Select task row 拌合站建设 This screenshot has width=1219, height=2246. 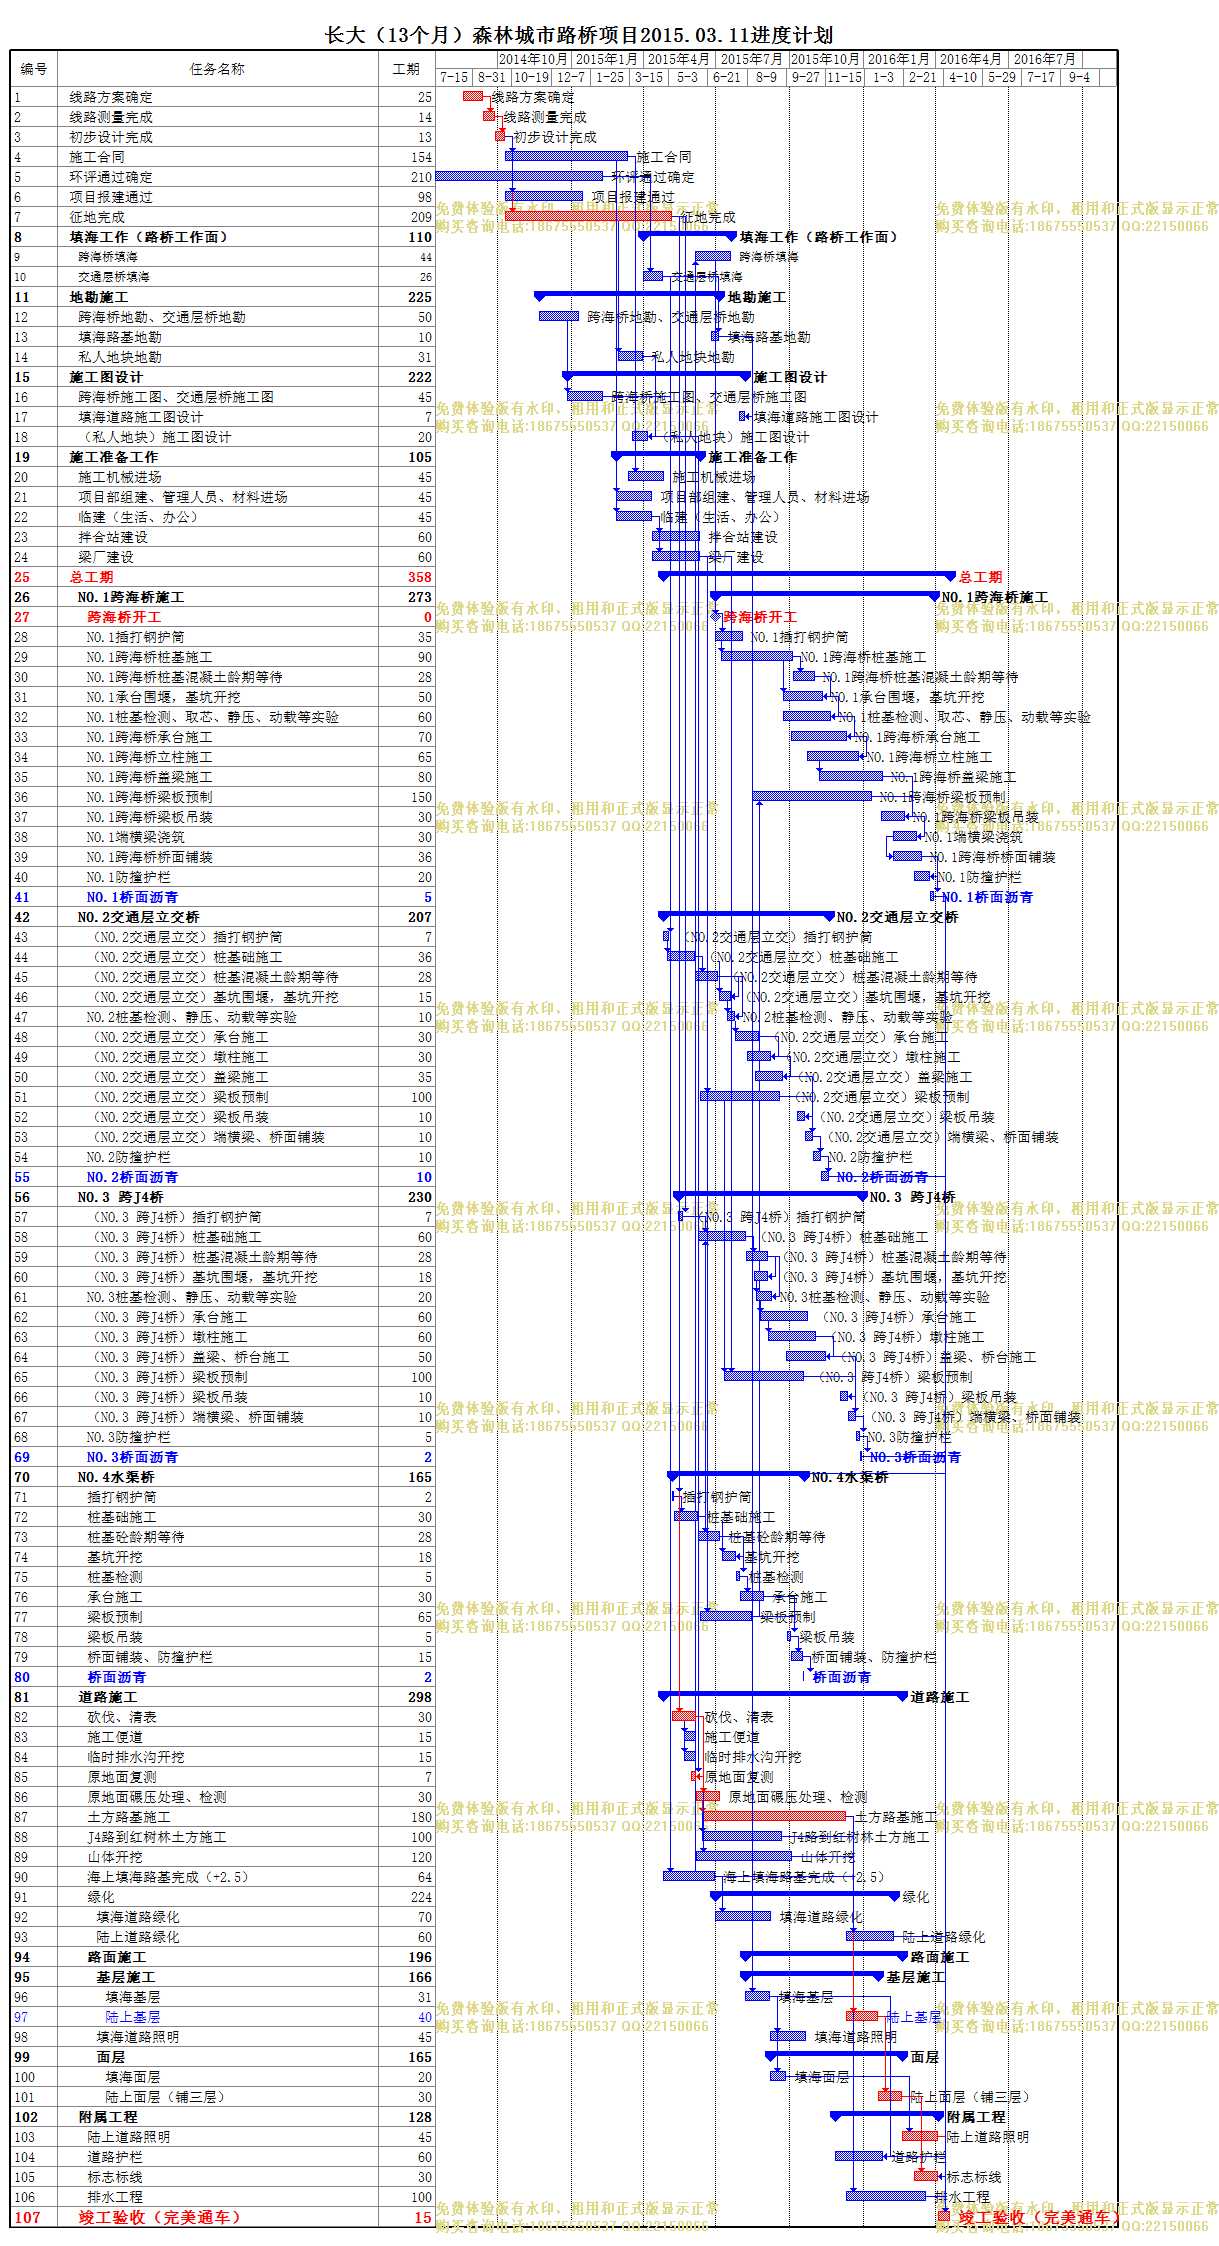(x=222, y=537)
